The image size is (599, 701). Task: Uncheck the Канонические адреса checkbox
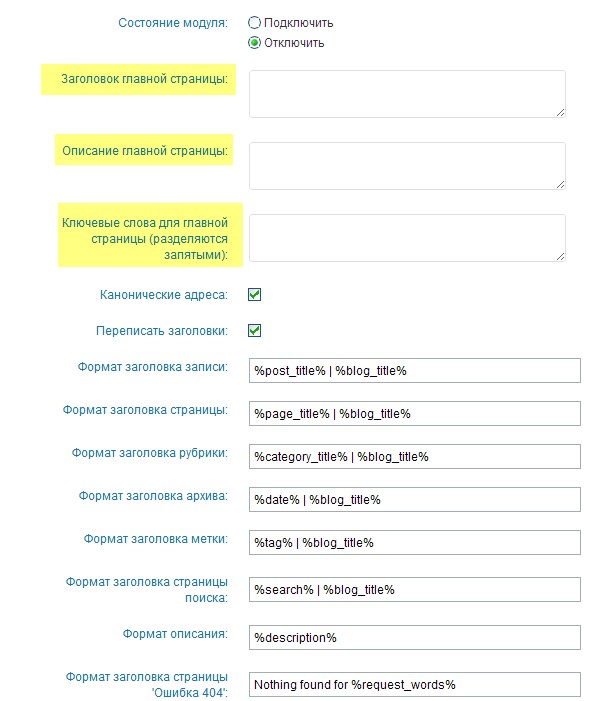point(254,295)
